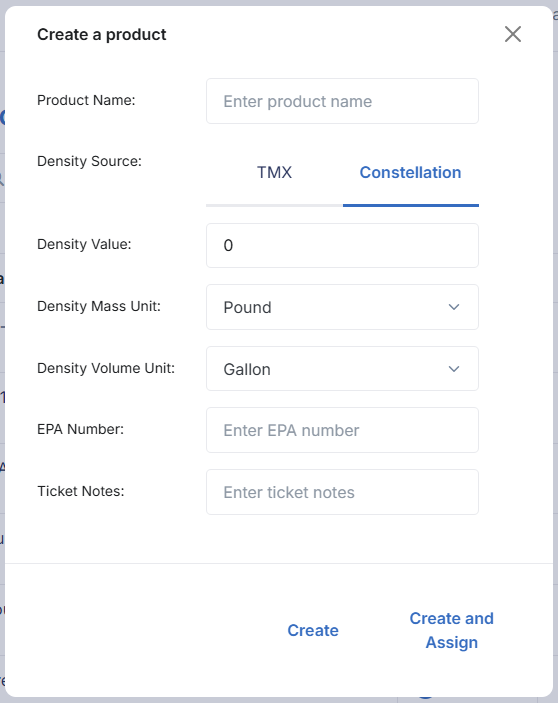Select the Constellation density source tab
The width and height of the screenshot is (558, 703).
pos(411,173)
